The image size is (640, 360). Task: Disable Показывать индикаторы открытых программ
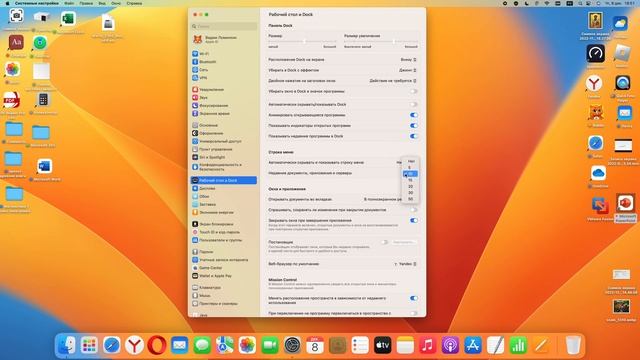click(x=413, y=126)
